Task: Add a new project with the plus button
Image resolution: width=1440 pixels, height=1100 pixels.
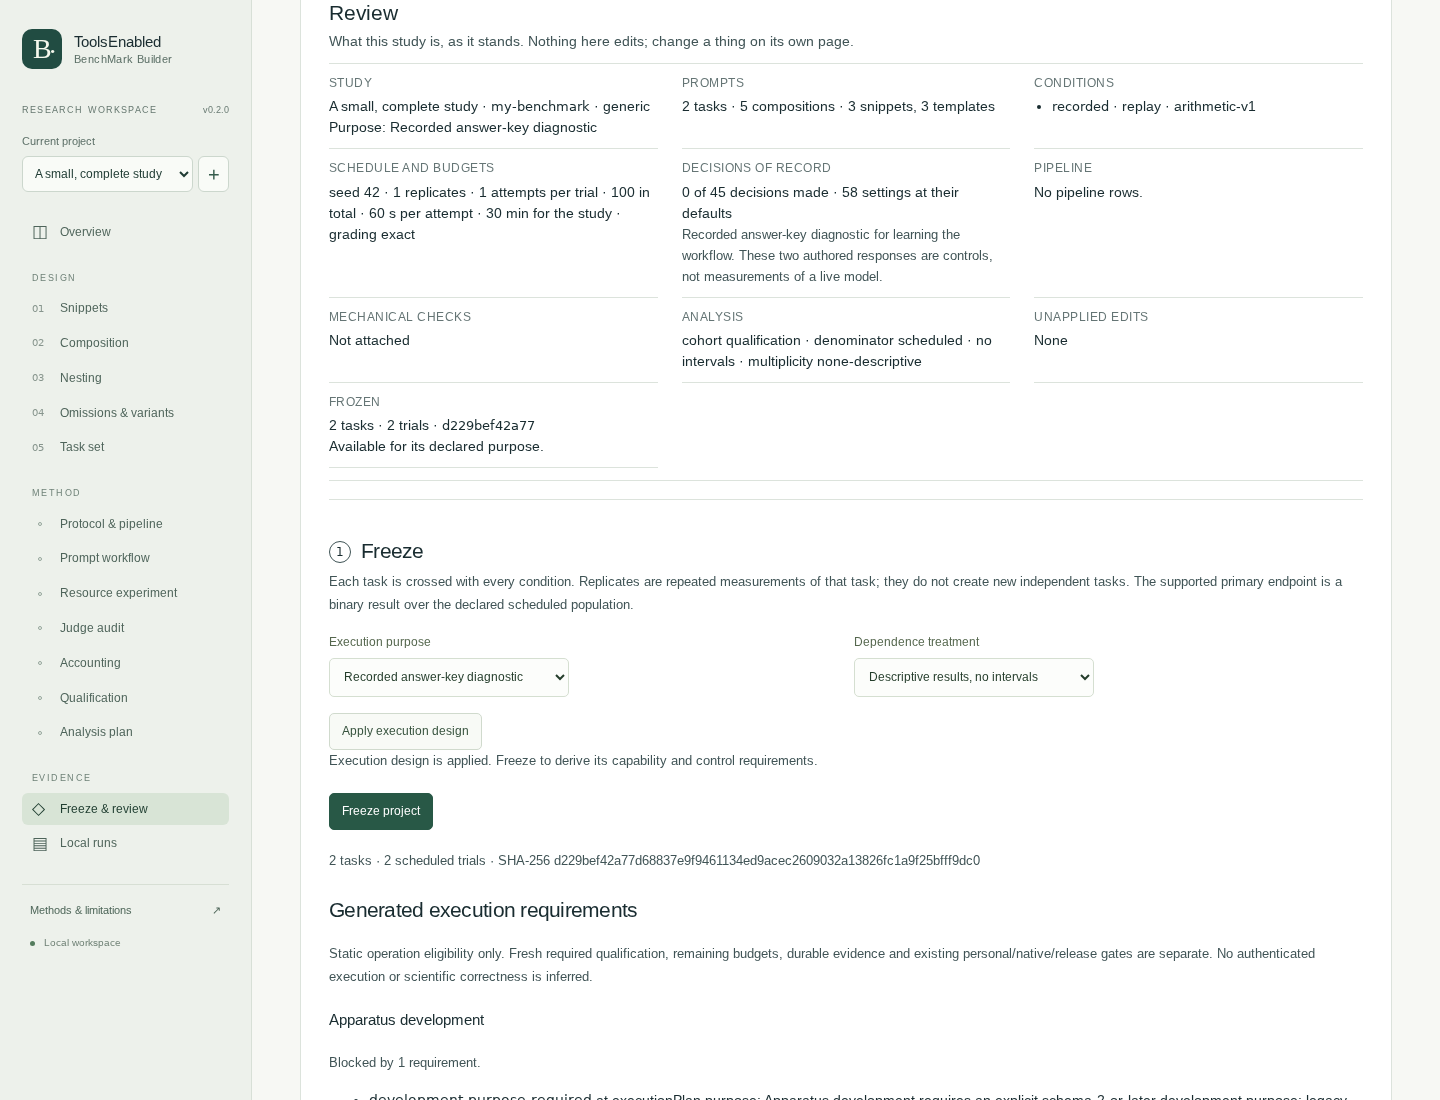Action: point(213,174)
